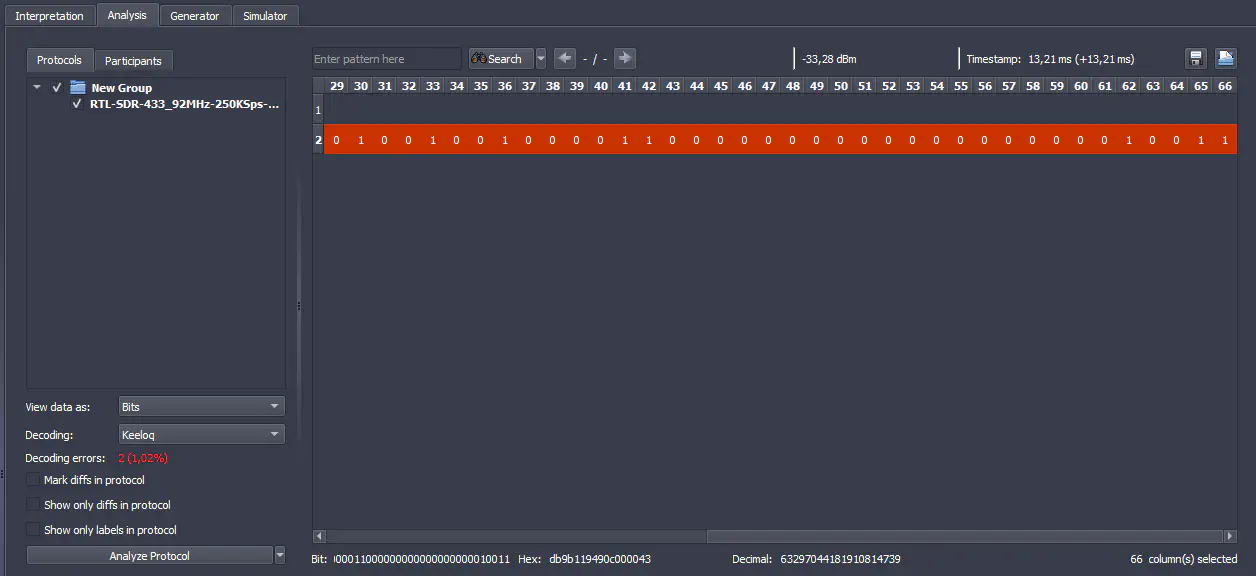Viewport: 1256px width, 576px height.
Task: Click the Analyze Protocol button
Action: (x=149, y=556)
